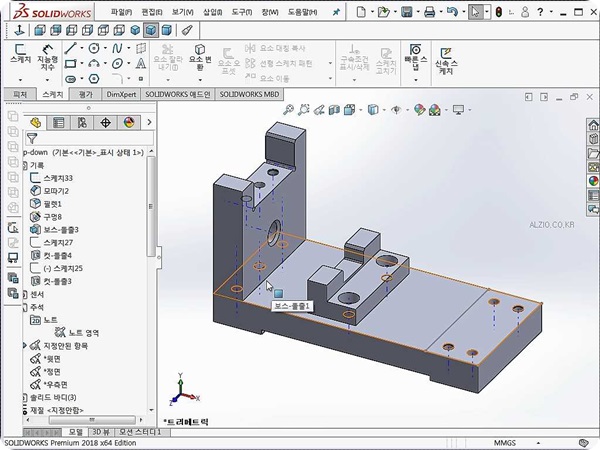Select the Smart Dimension (지능형 치수) tool
This screenshot has height=450, width=600.
click(x=47, y=57)
